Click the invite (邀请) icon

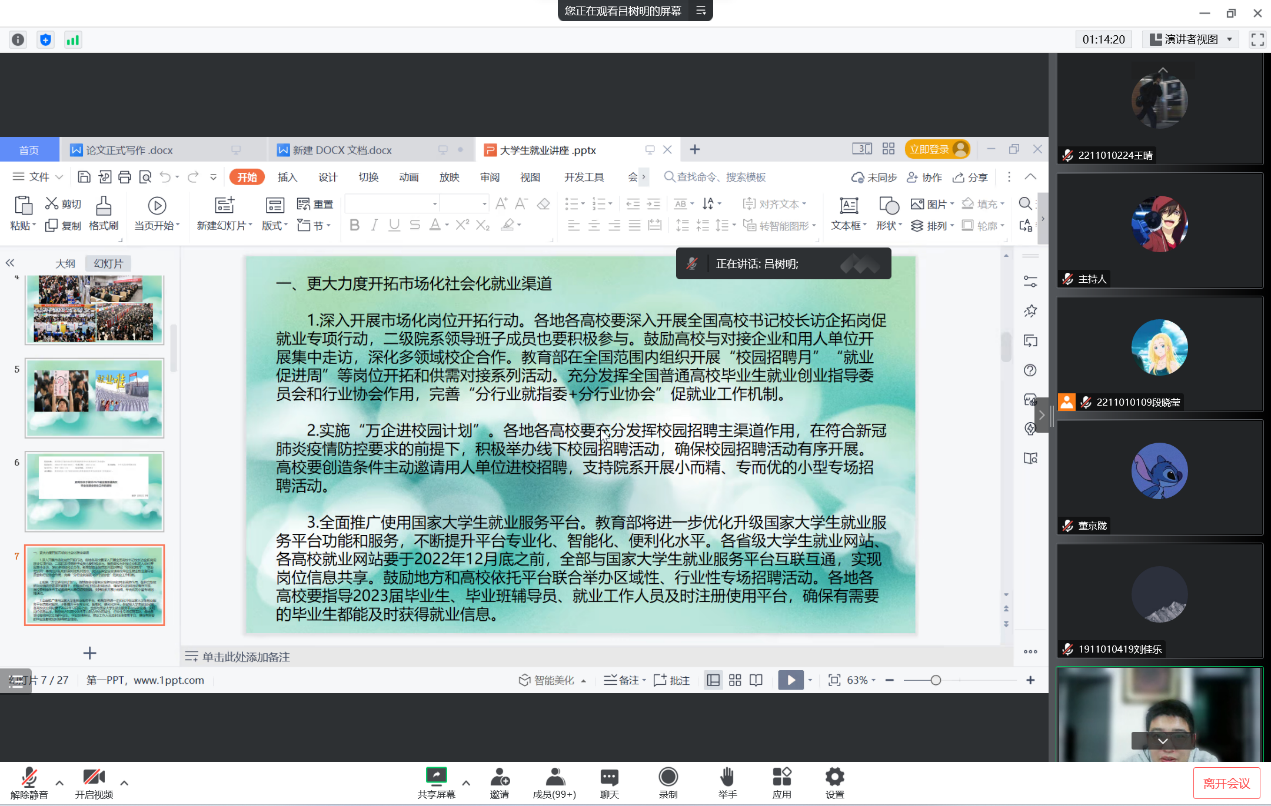point(499,780)
